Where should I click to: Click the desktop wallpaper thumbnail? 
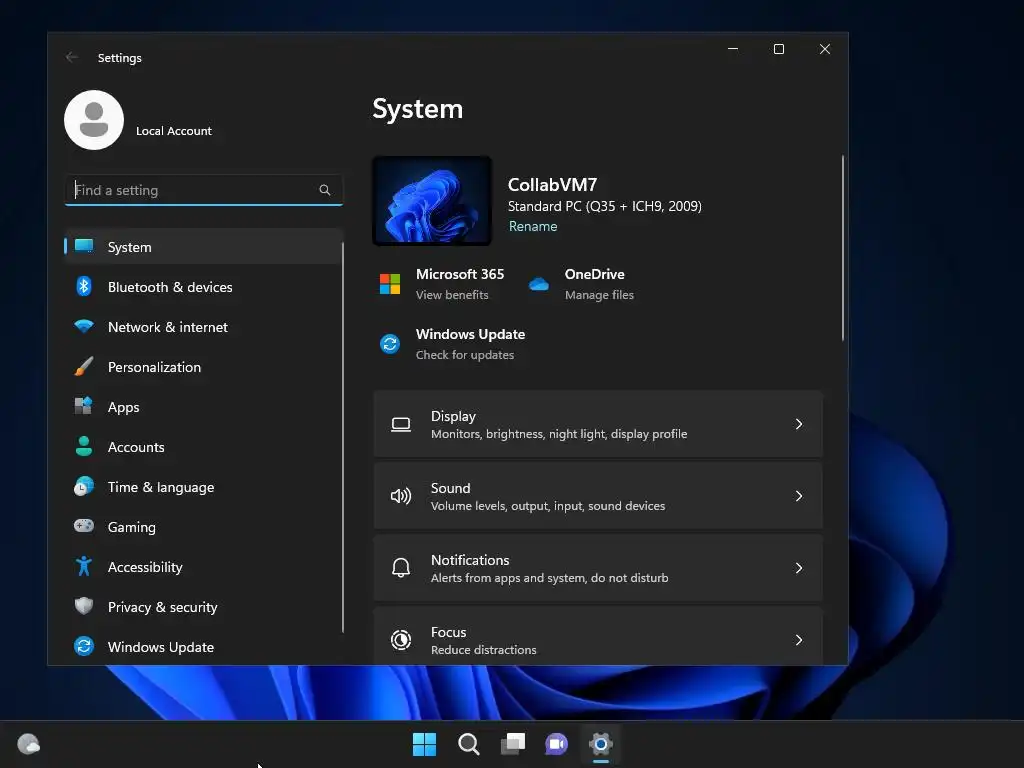click(x=432, y=200)
